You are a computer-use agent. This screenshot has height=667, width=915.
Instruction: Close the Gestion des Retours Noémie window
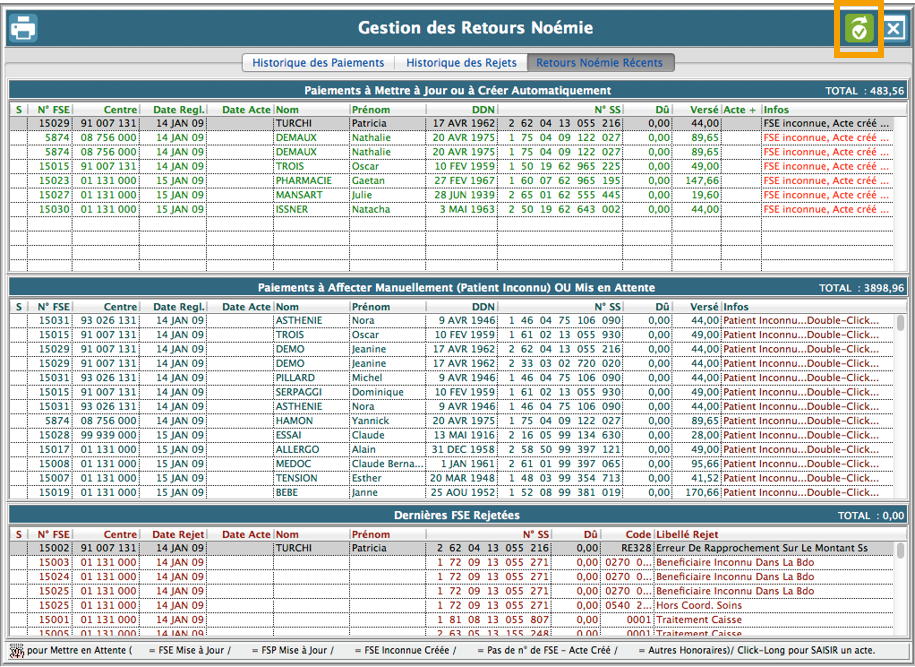[x=893, y=28]
